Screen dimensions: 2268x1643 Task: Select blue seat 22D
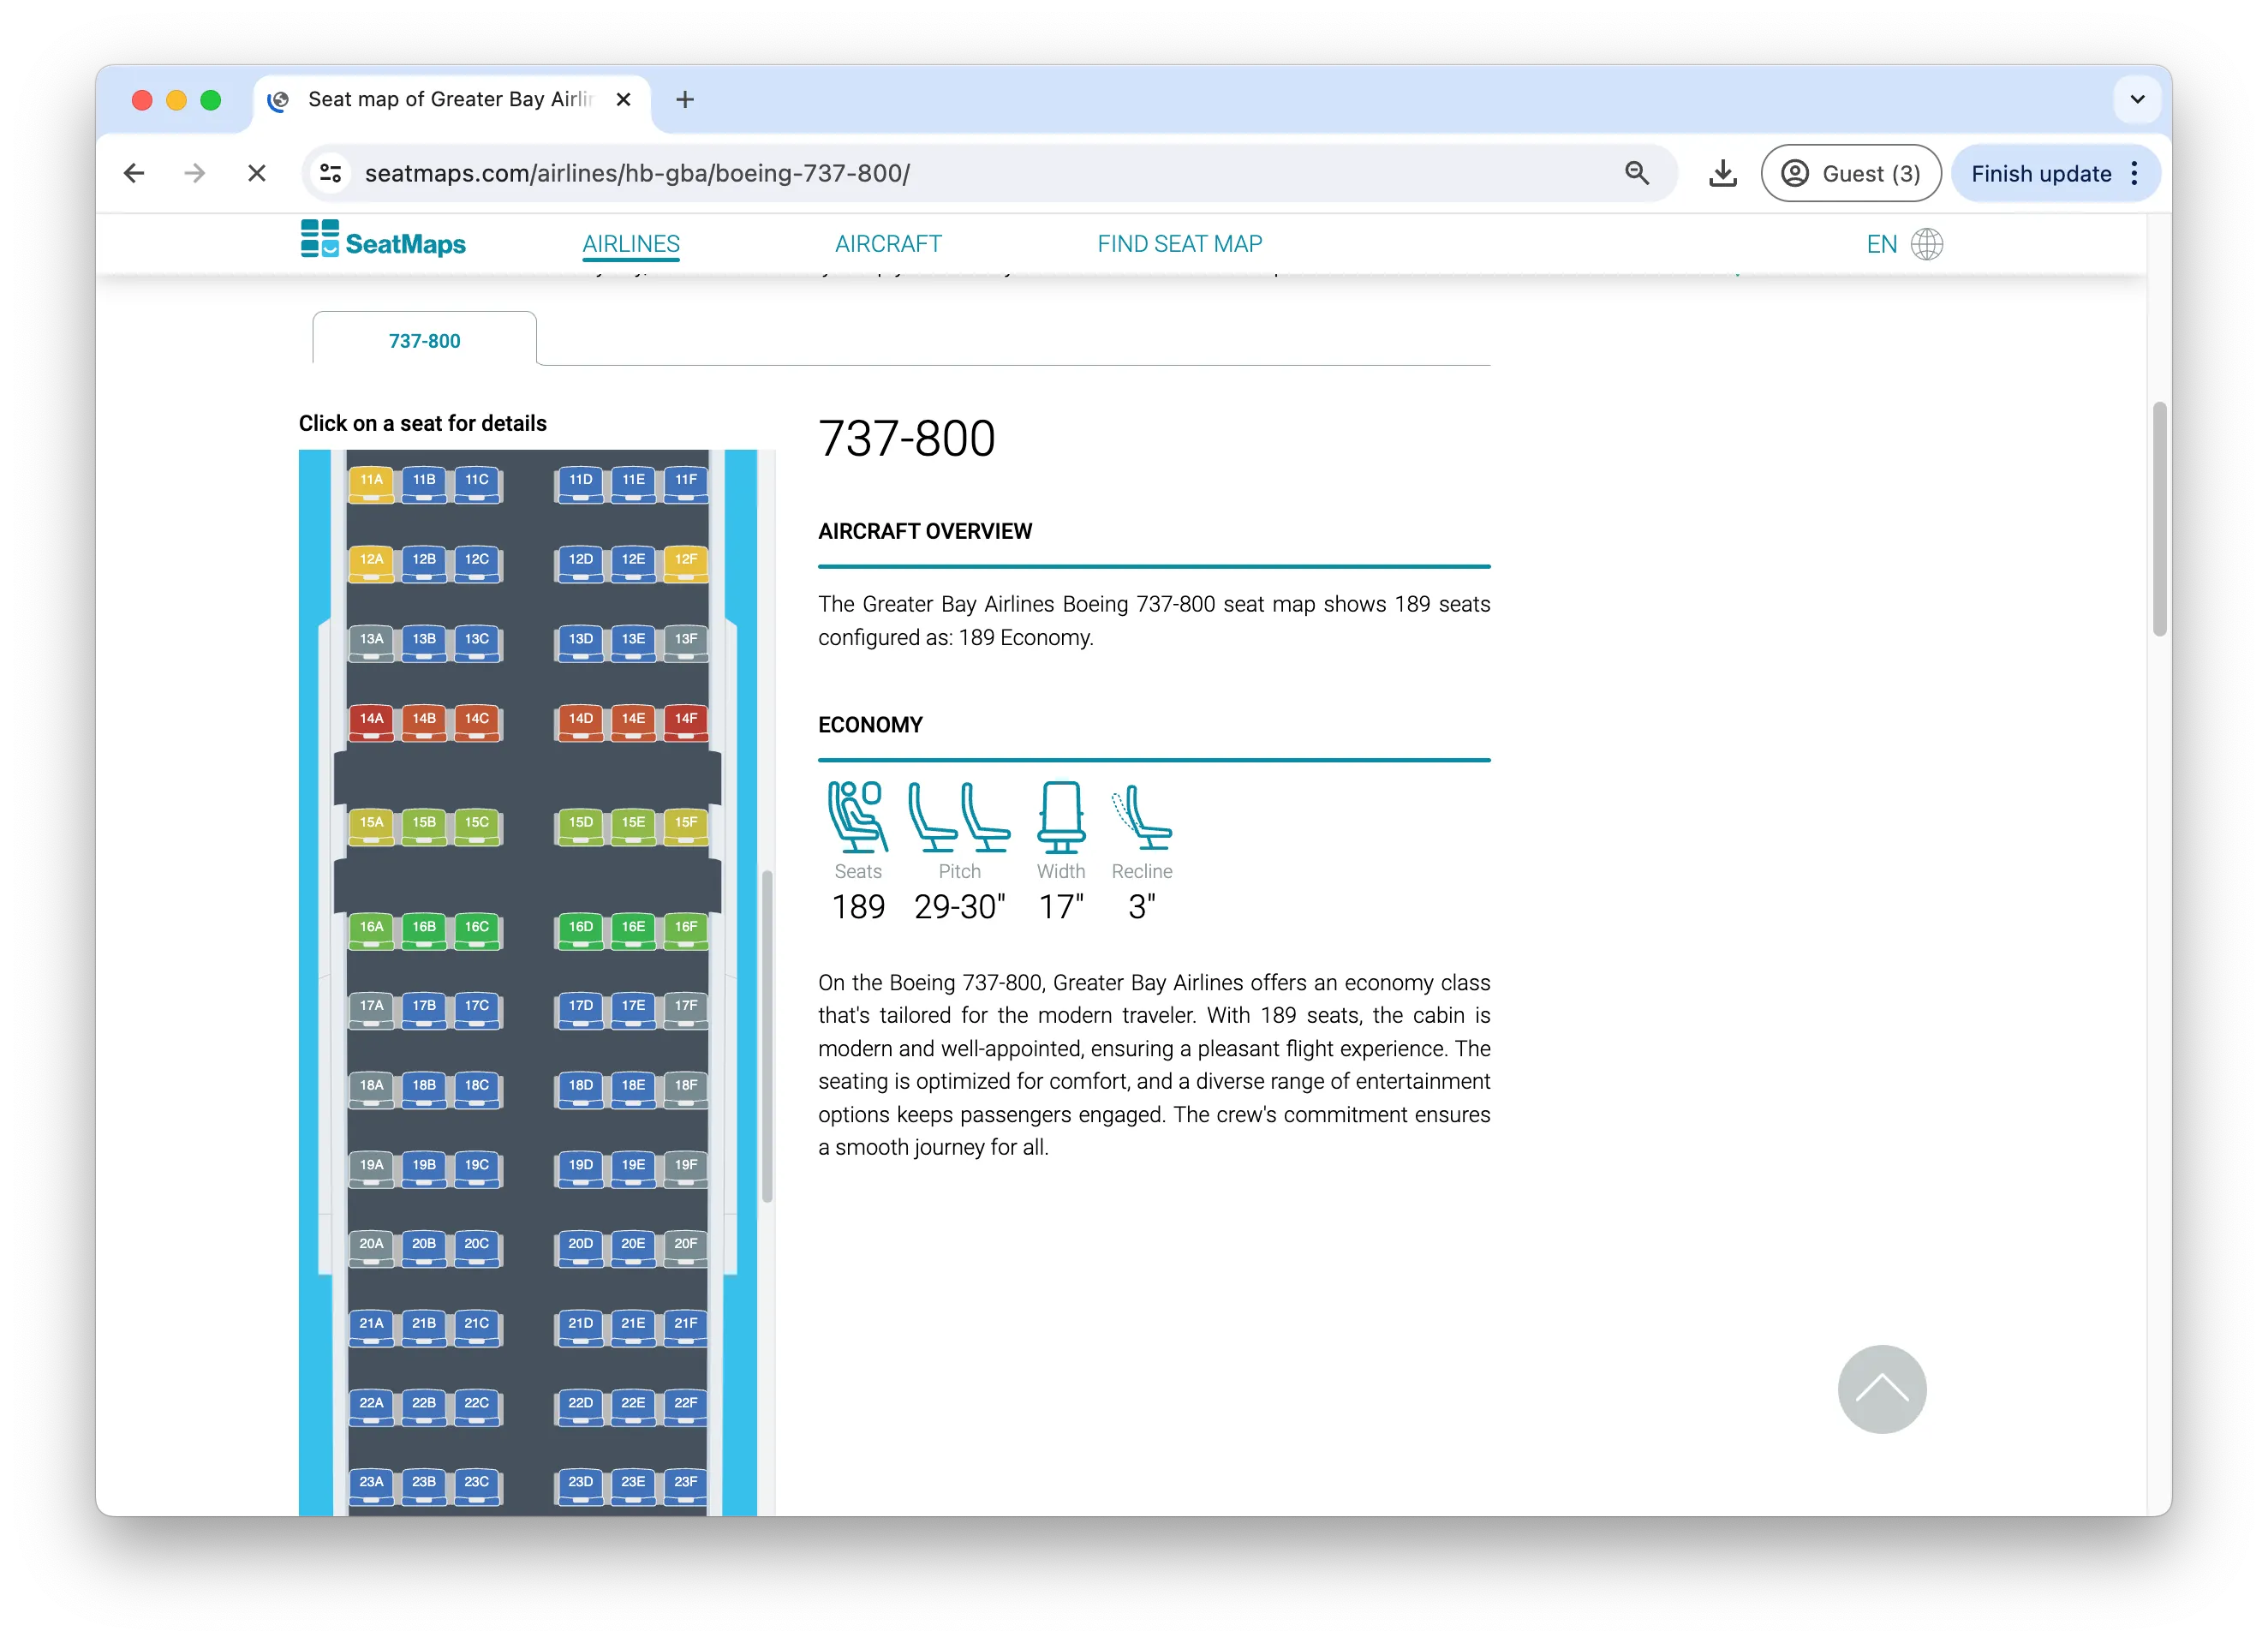[x=581, y=1407]
